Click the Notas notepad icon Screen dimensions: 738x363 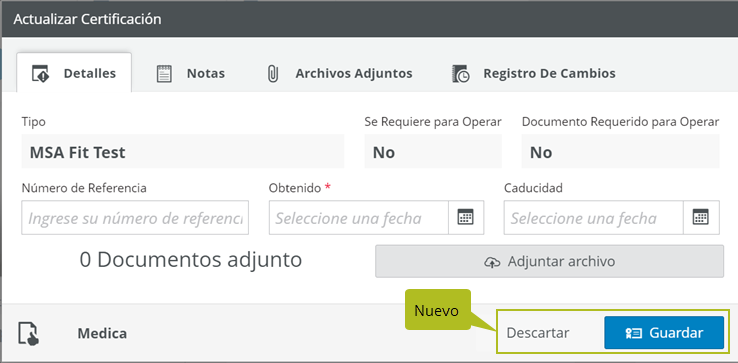(164, 74)
